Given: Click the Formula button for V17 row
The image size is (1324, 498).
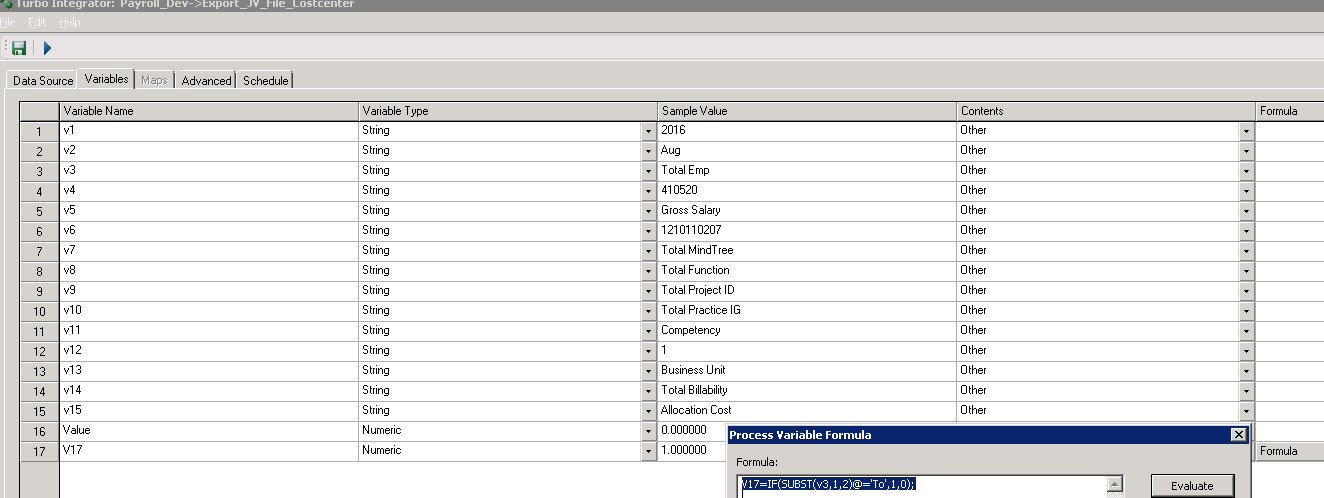Looking at the screenshot, I should click(1290, 451).
